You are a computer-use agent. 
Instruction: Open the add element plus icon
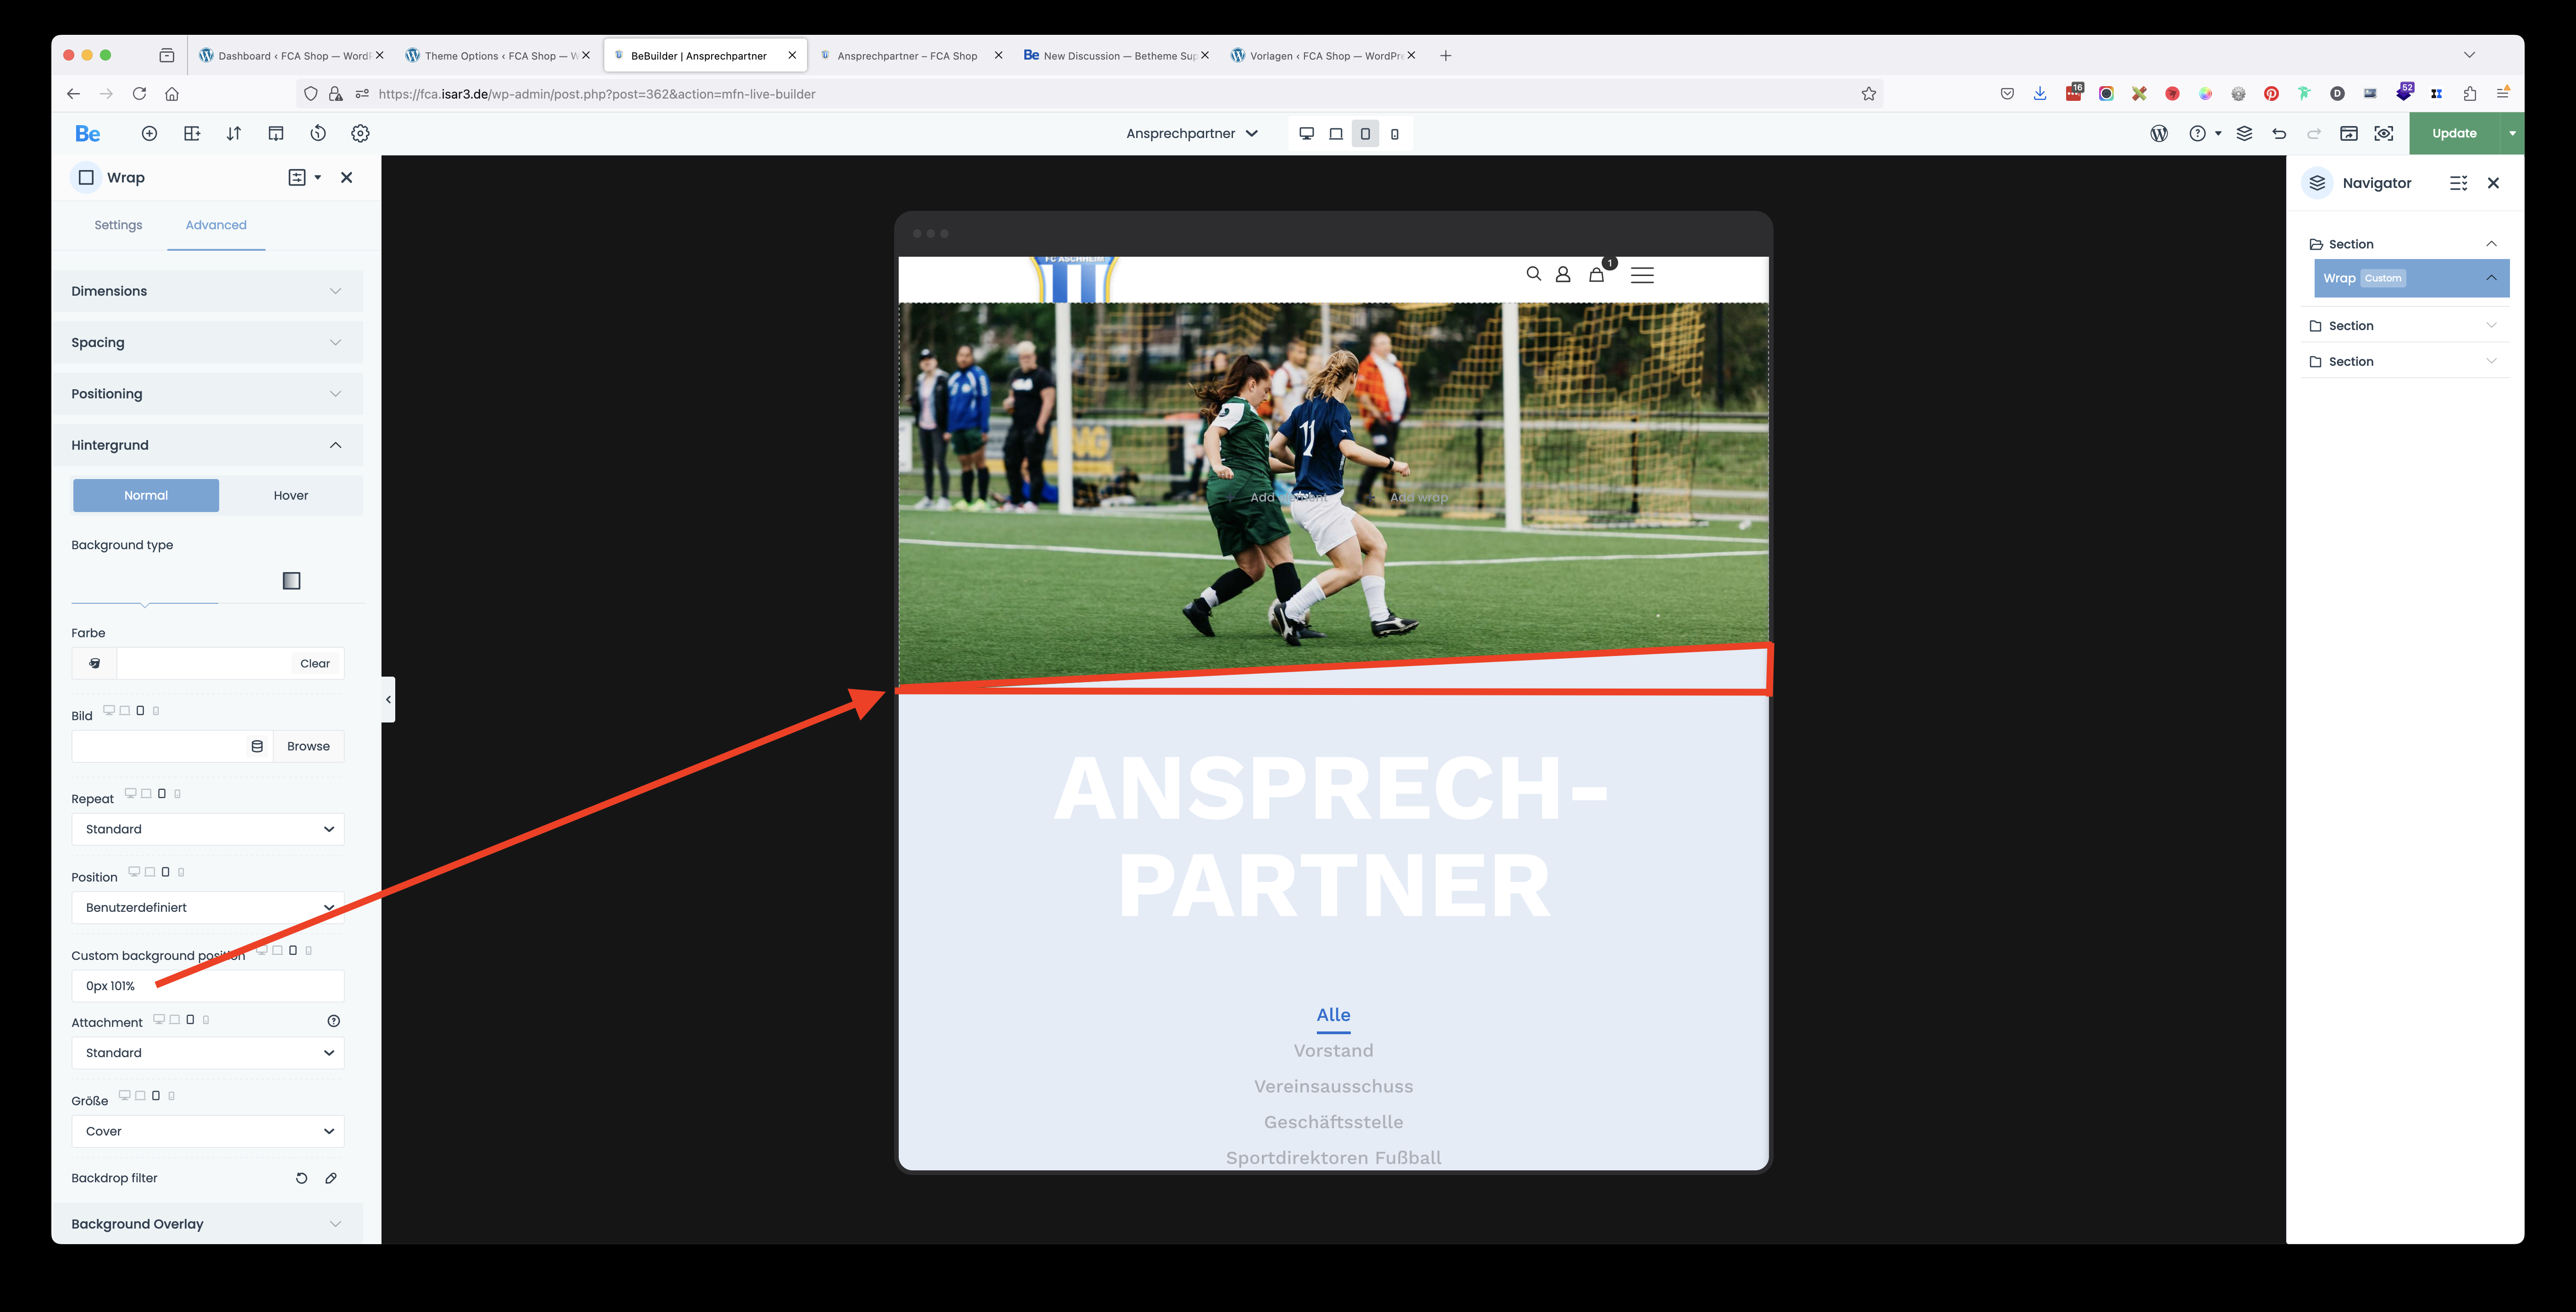click(x=149, y=134)
